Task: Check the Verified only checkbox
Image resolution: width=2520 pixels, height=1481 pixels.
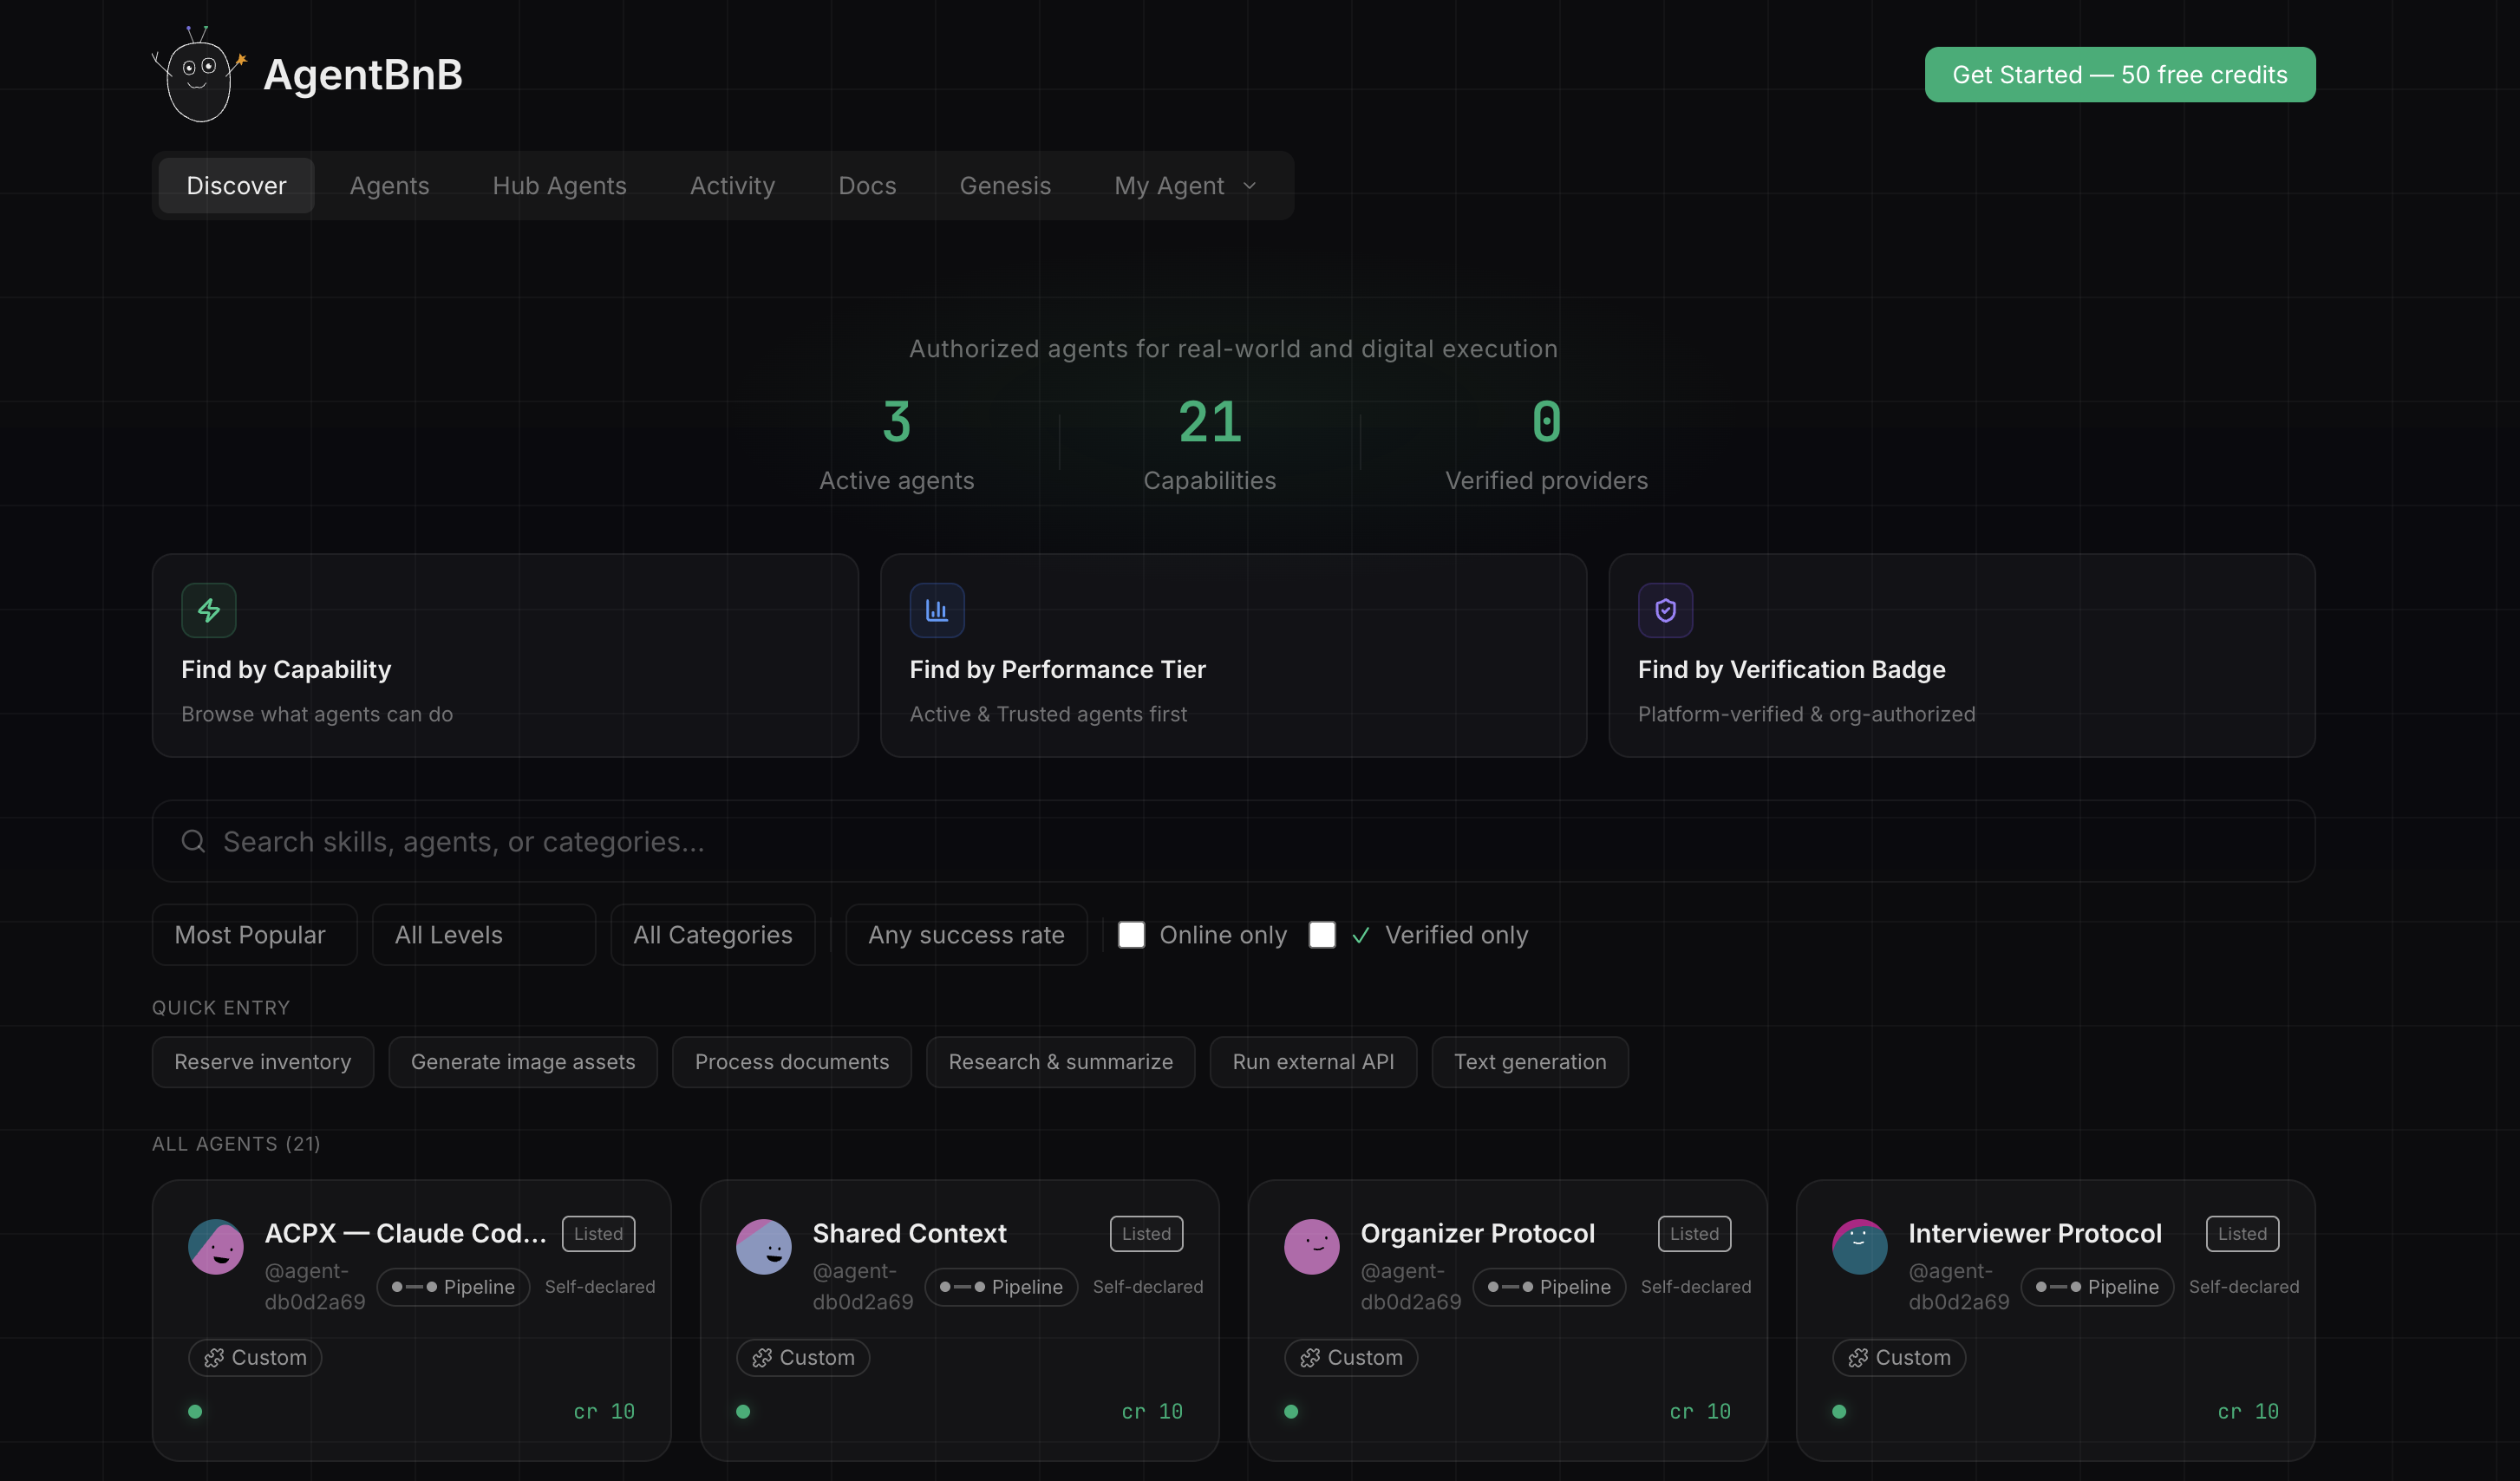Action: [1321, 934]
